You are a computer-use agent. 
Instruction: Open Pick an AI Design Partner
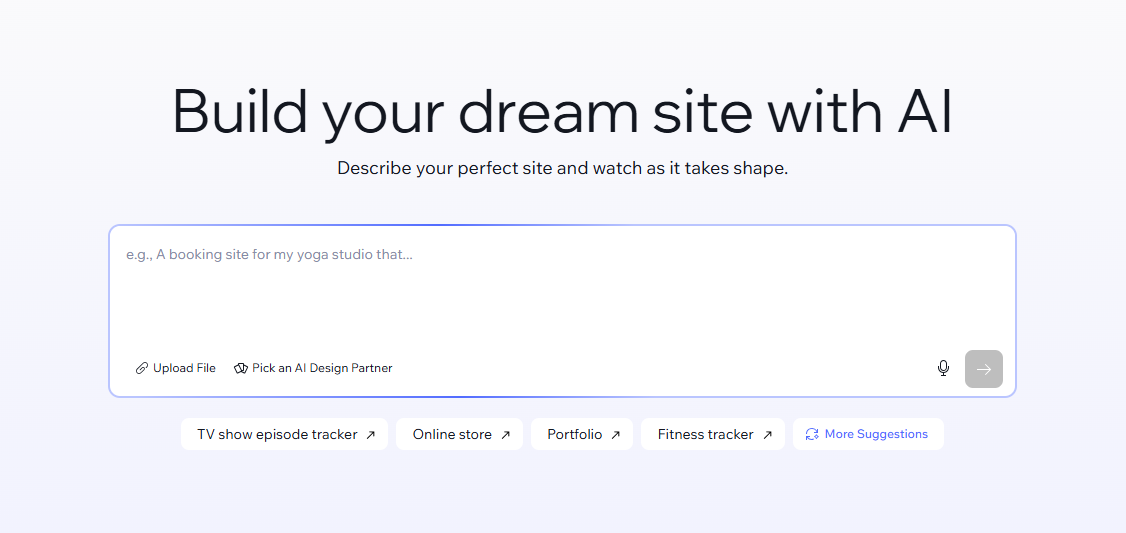[x=313, y=369]
